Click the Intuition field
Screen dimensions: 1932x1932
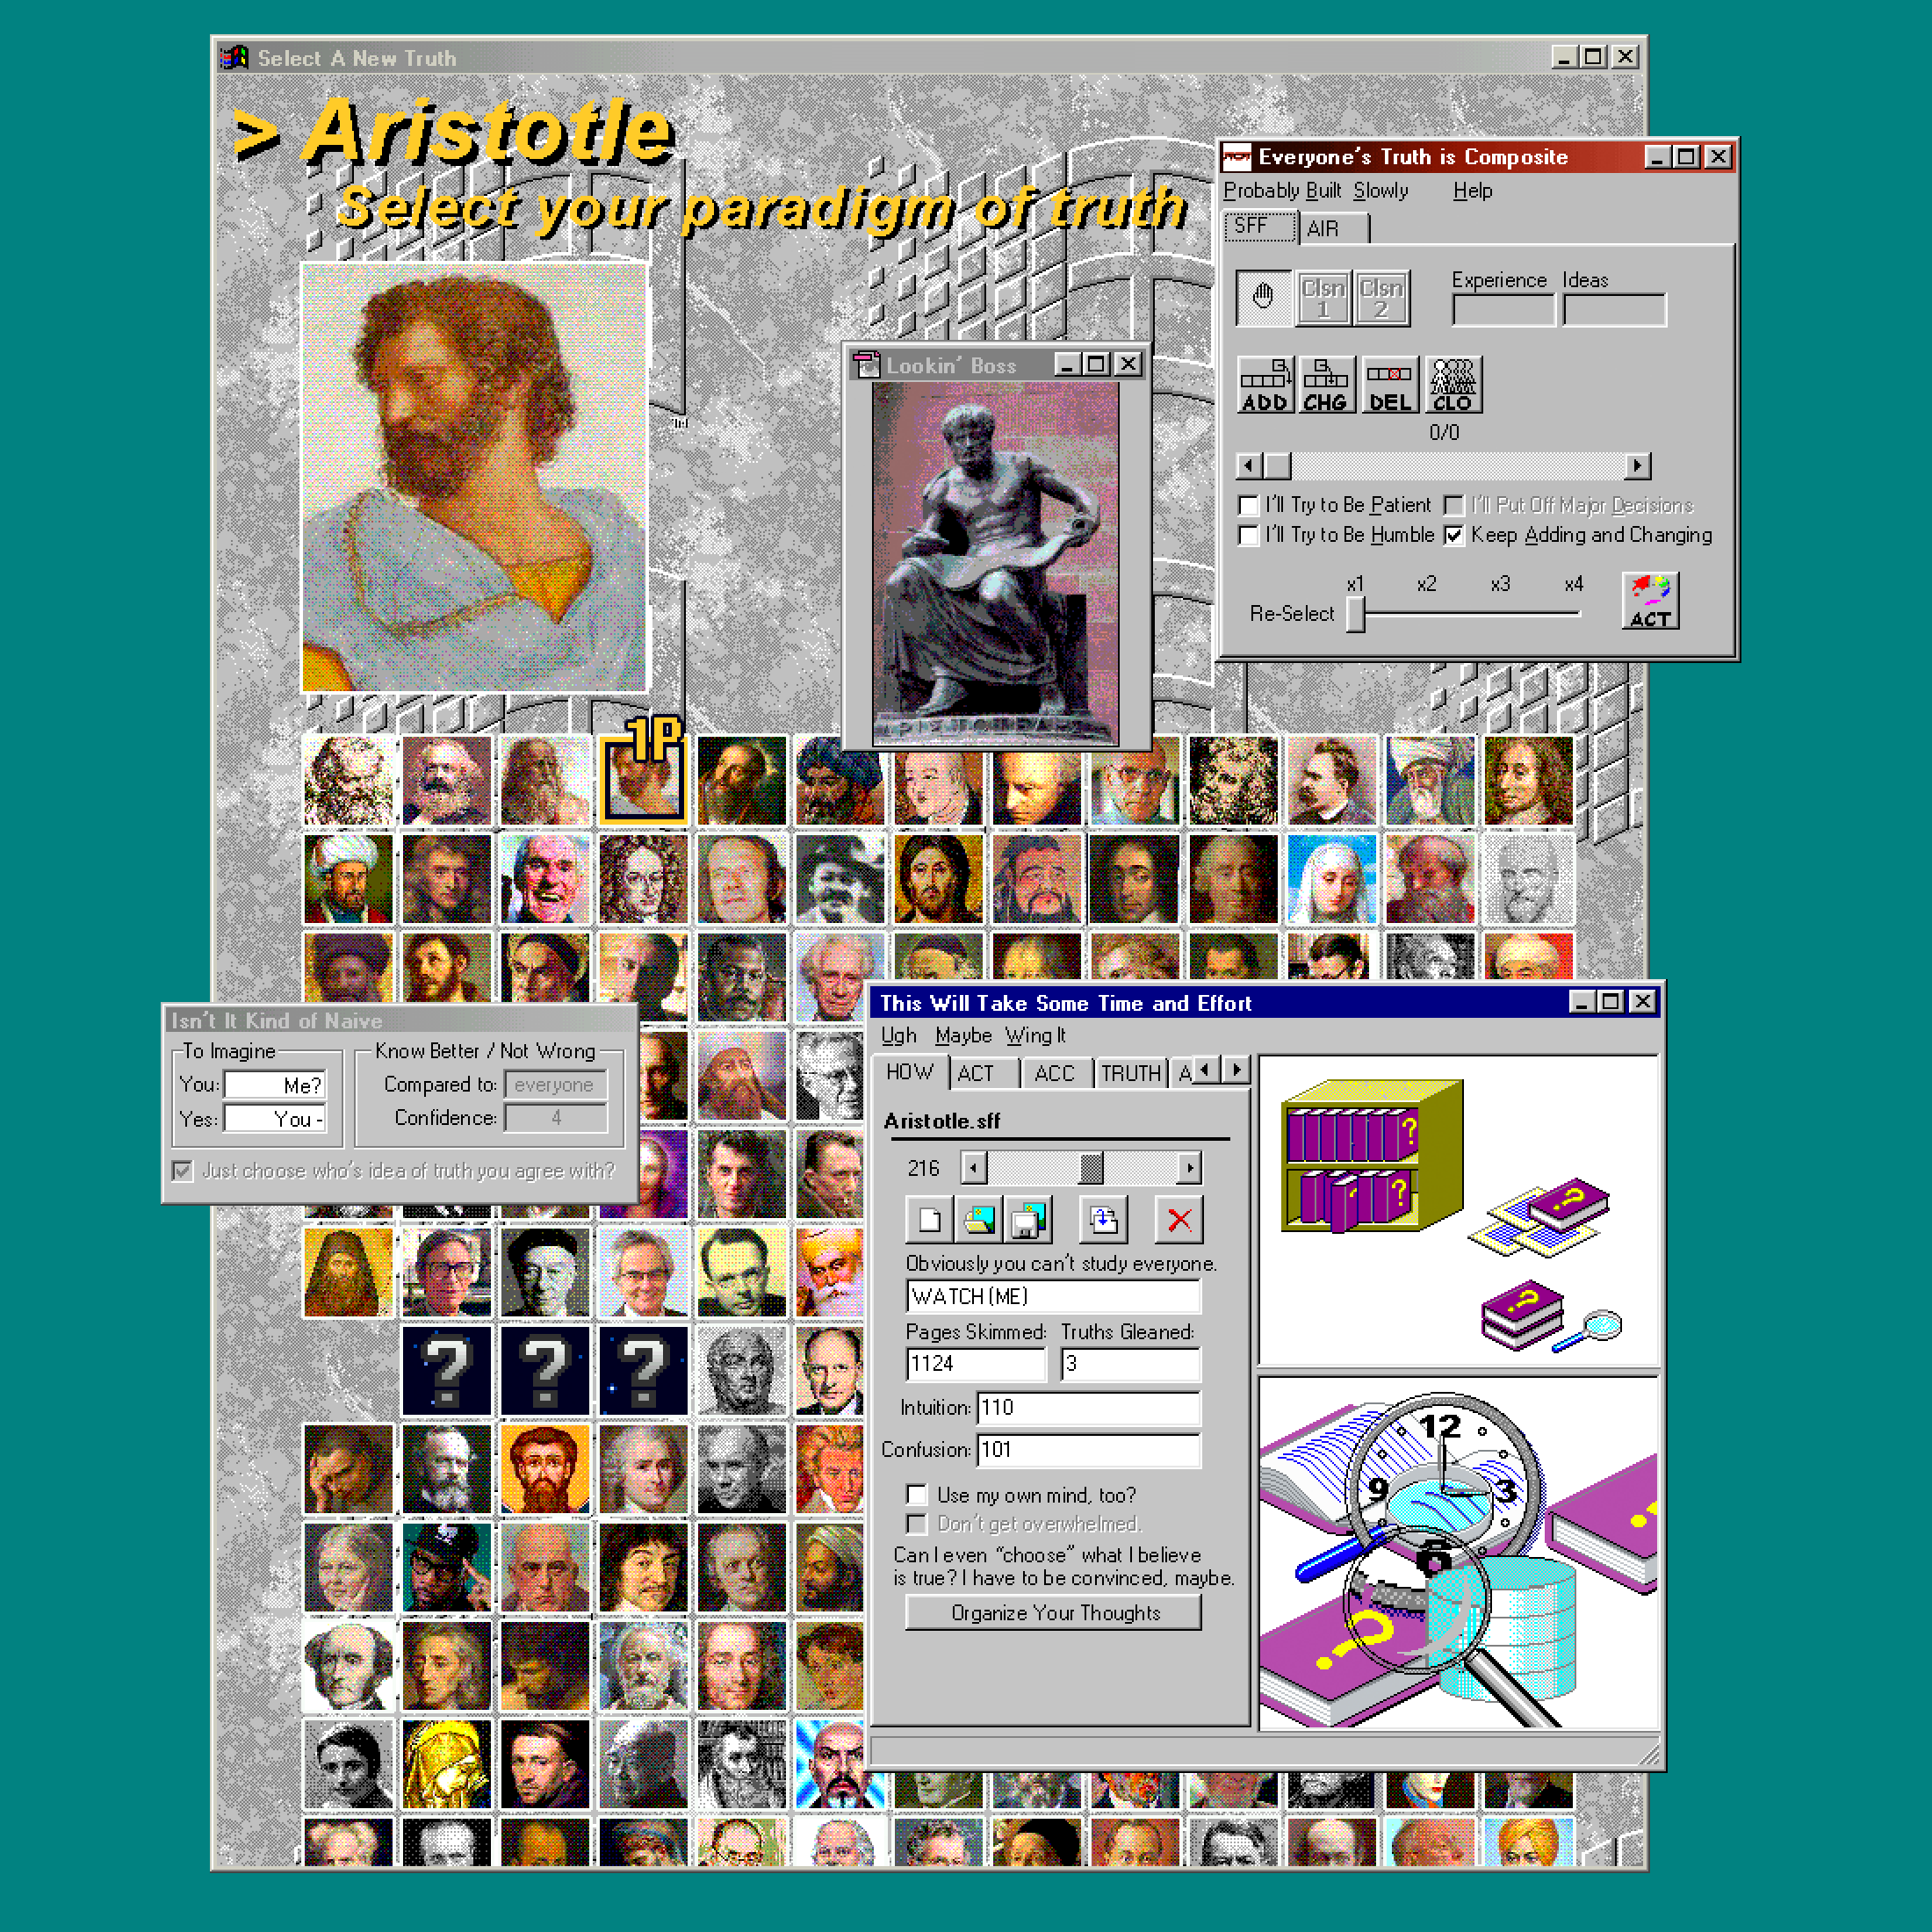pos(1089,1407)
